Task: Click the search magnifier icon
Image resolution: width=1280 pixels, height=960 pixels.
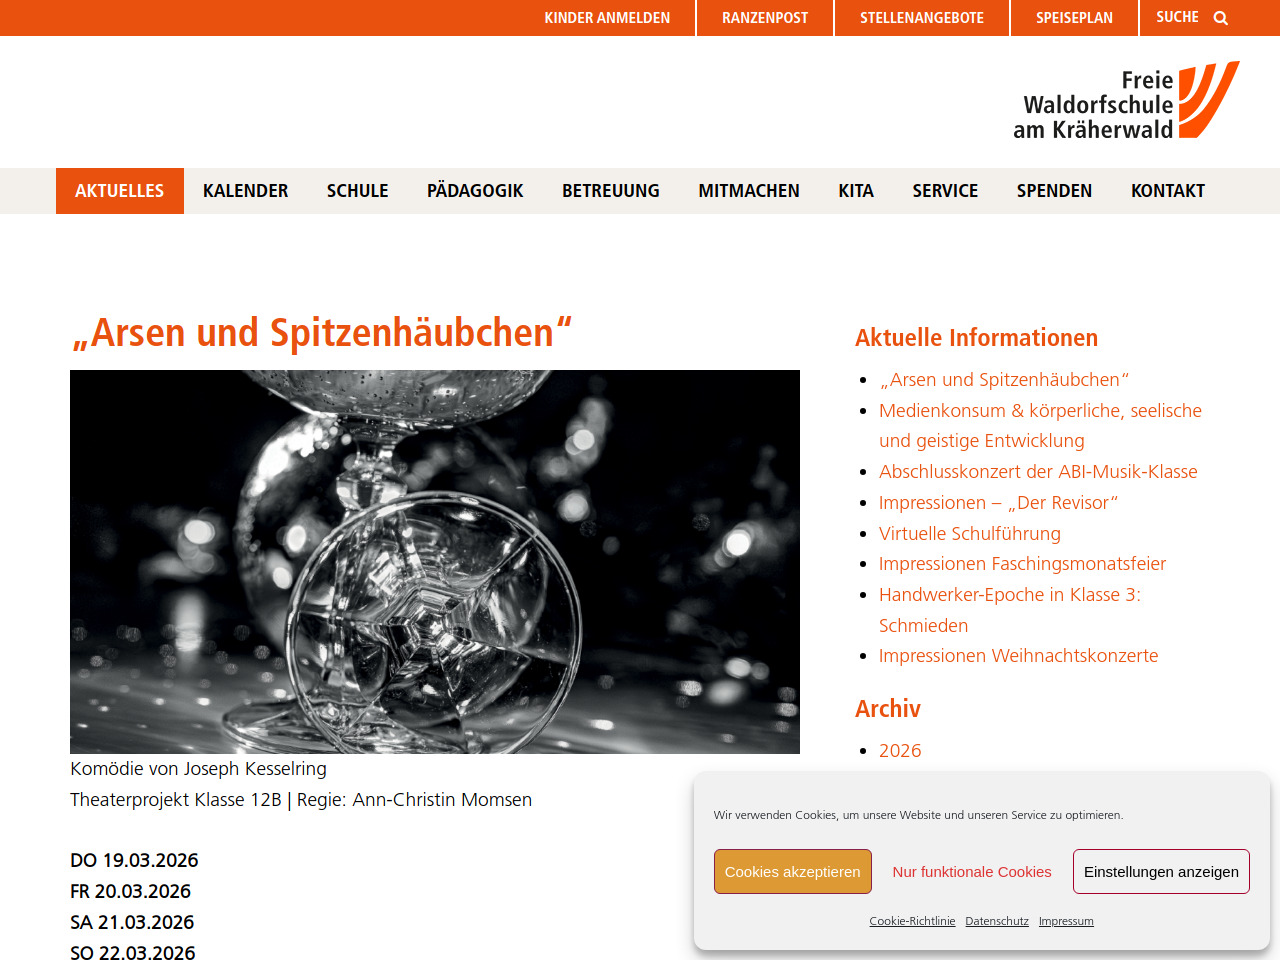Action: tap(1220, 18)
